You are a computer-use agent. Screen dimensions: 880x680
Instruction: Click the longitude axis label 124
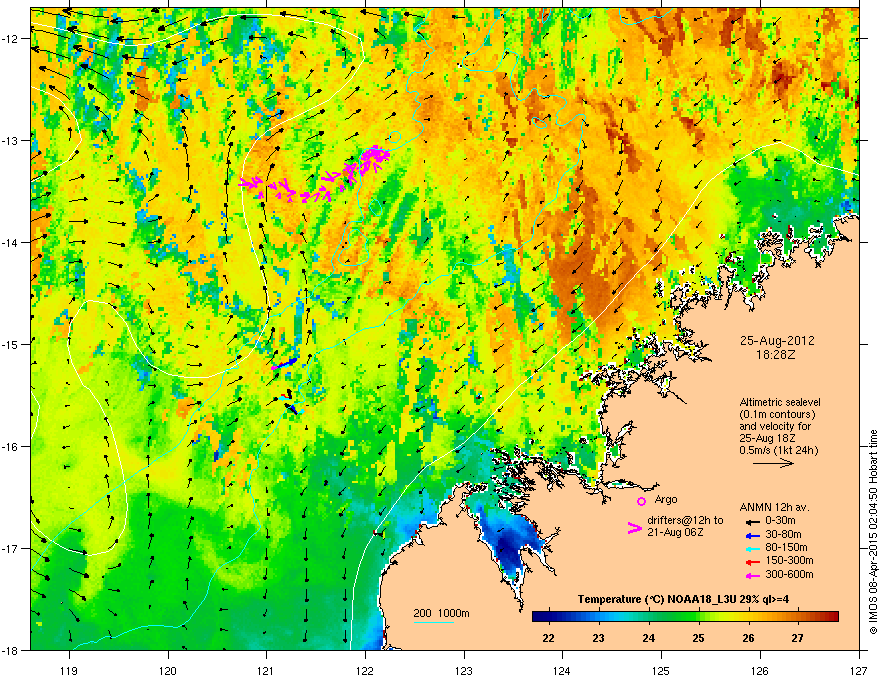pos(563,670)
